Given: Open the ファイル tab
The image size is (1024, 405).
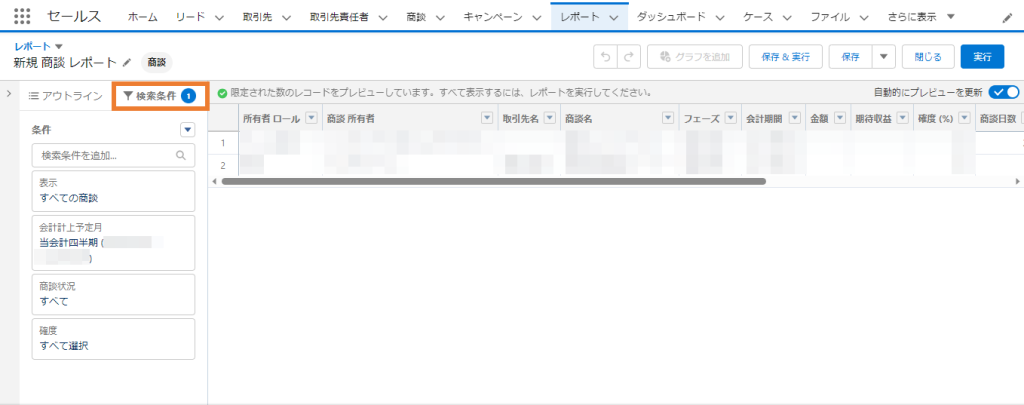Looking at the screenshot, I should tap(830, 17).
